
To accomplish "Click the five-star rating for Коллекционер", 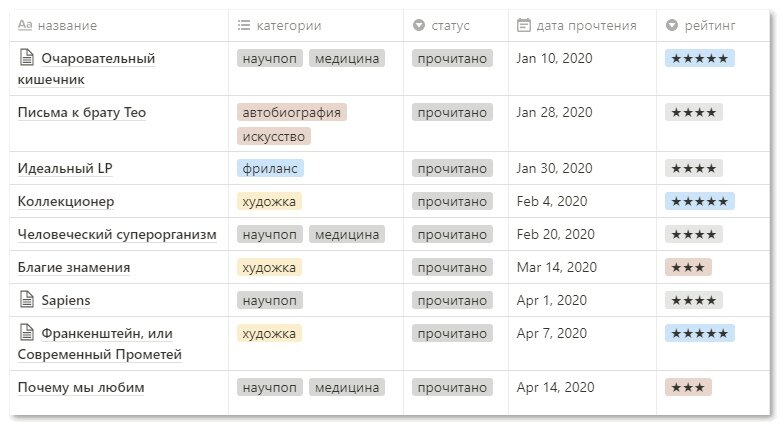I will click(699, 202).
